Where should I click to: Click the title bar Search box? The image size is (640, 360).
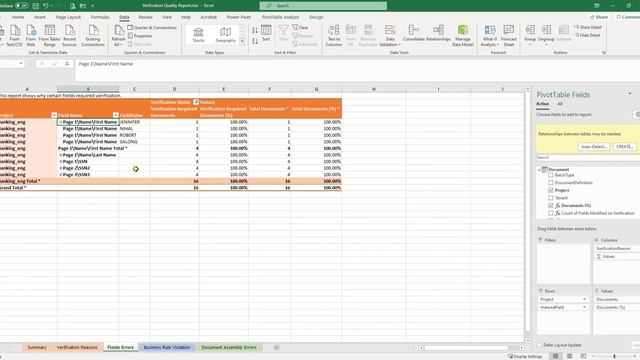pos(323,6)
